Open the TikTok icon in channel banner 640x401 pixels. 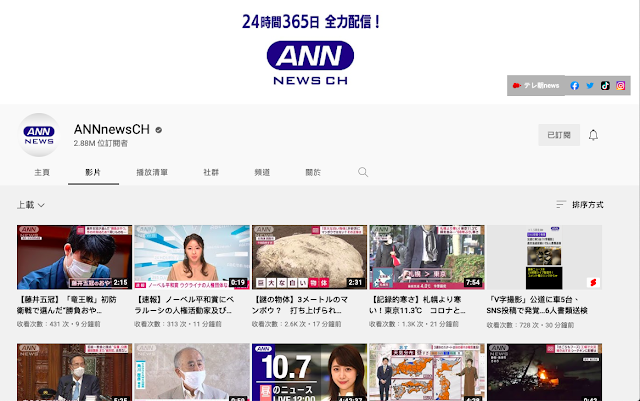tap(605, 86)
